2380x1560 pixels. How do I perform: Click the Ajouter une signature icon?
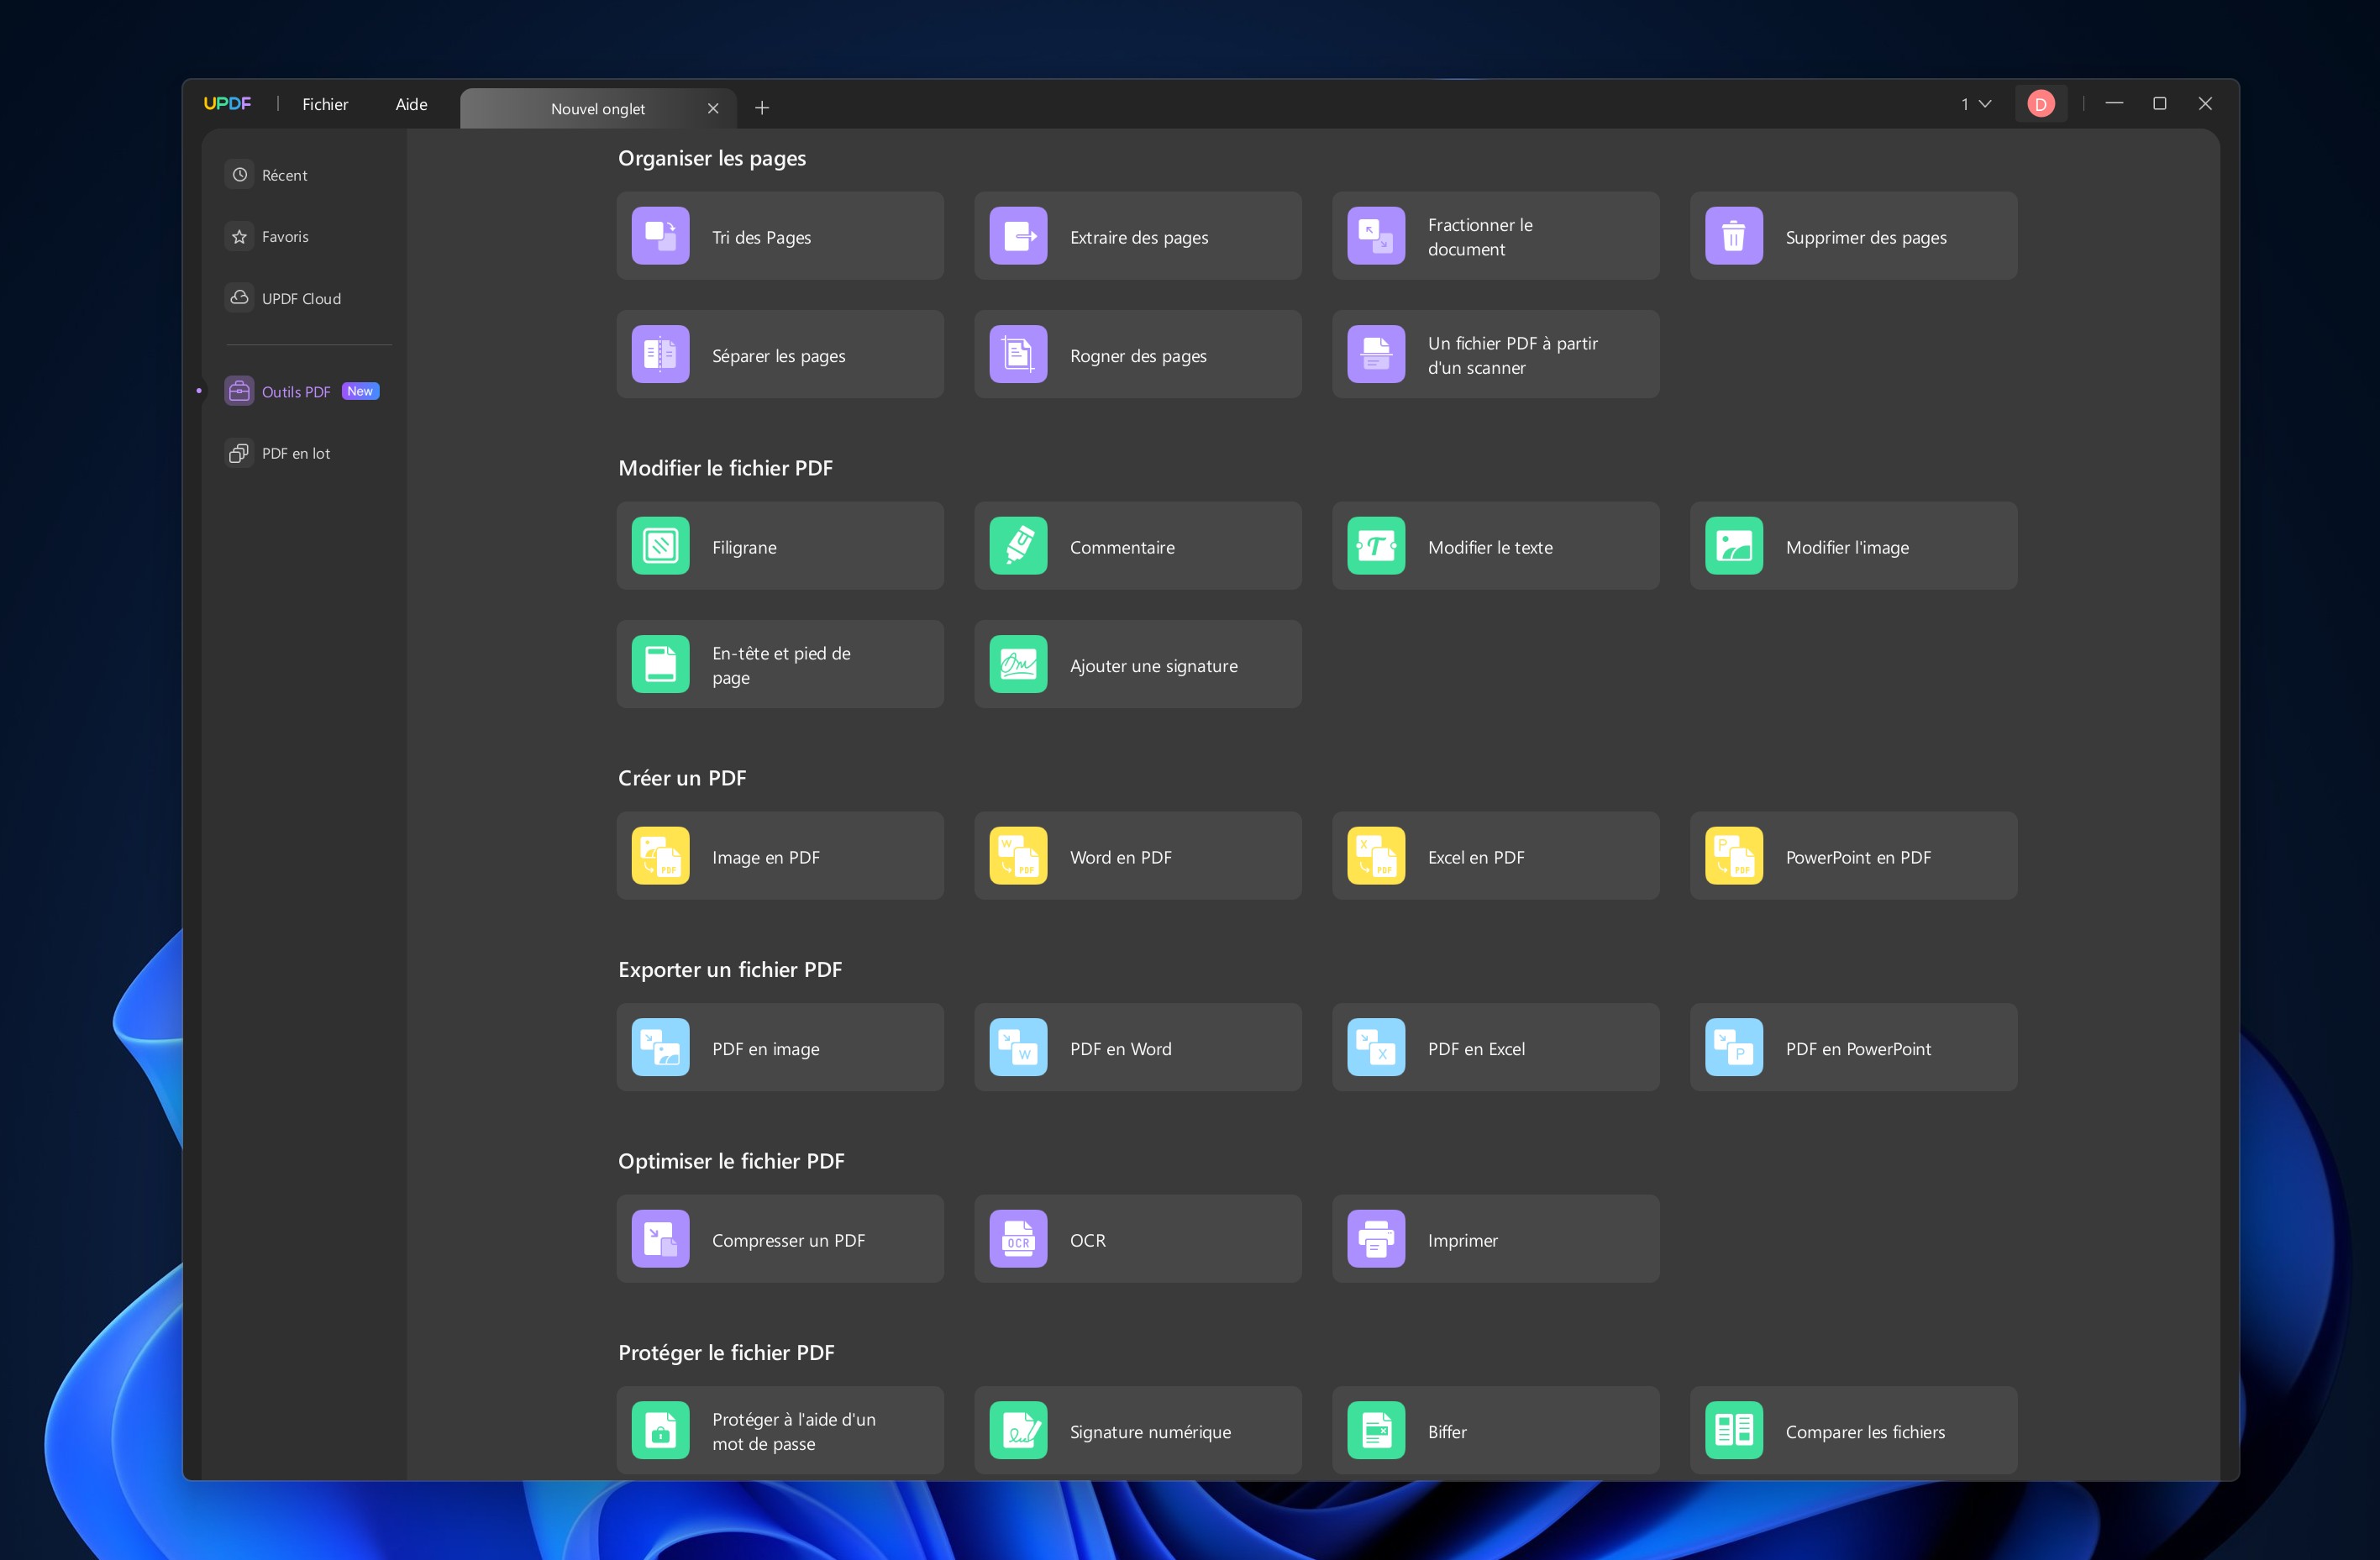pos(1018,664)
